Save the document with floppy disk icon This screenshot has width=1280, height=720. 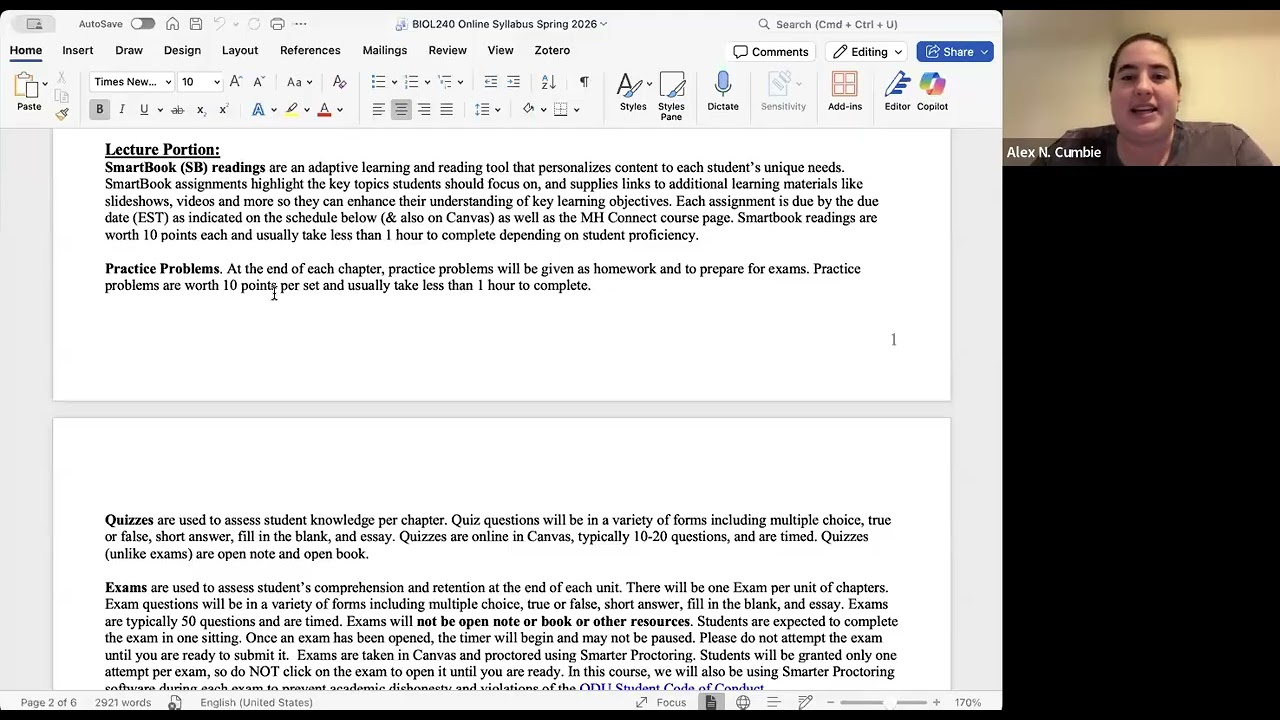pyautogui.click(x=196, y=24)
